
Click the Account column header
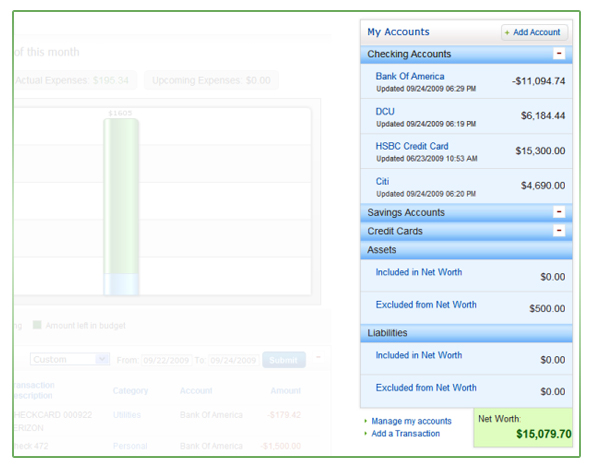[196, 391]
